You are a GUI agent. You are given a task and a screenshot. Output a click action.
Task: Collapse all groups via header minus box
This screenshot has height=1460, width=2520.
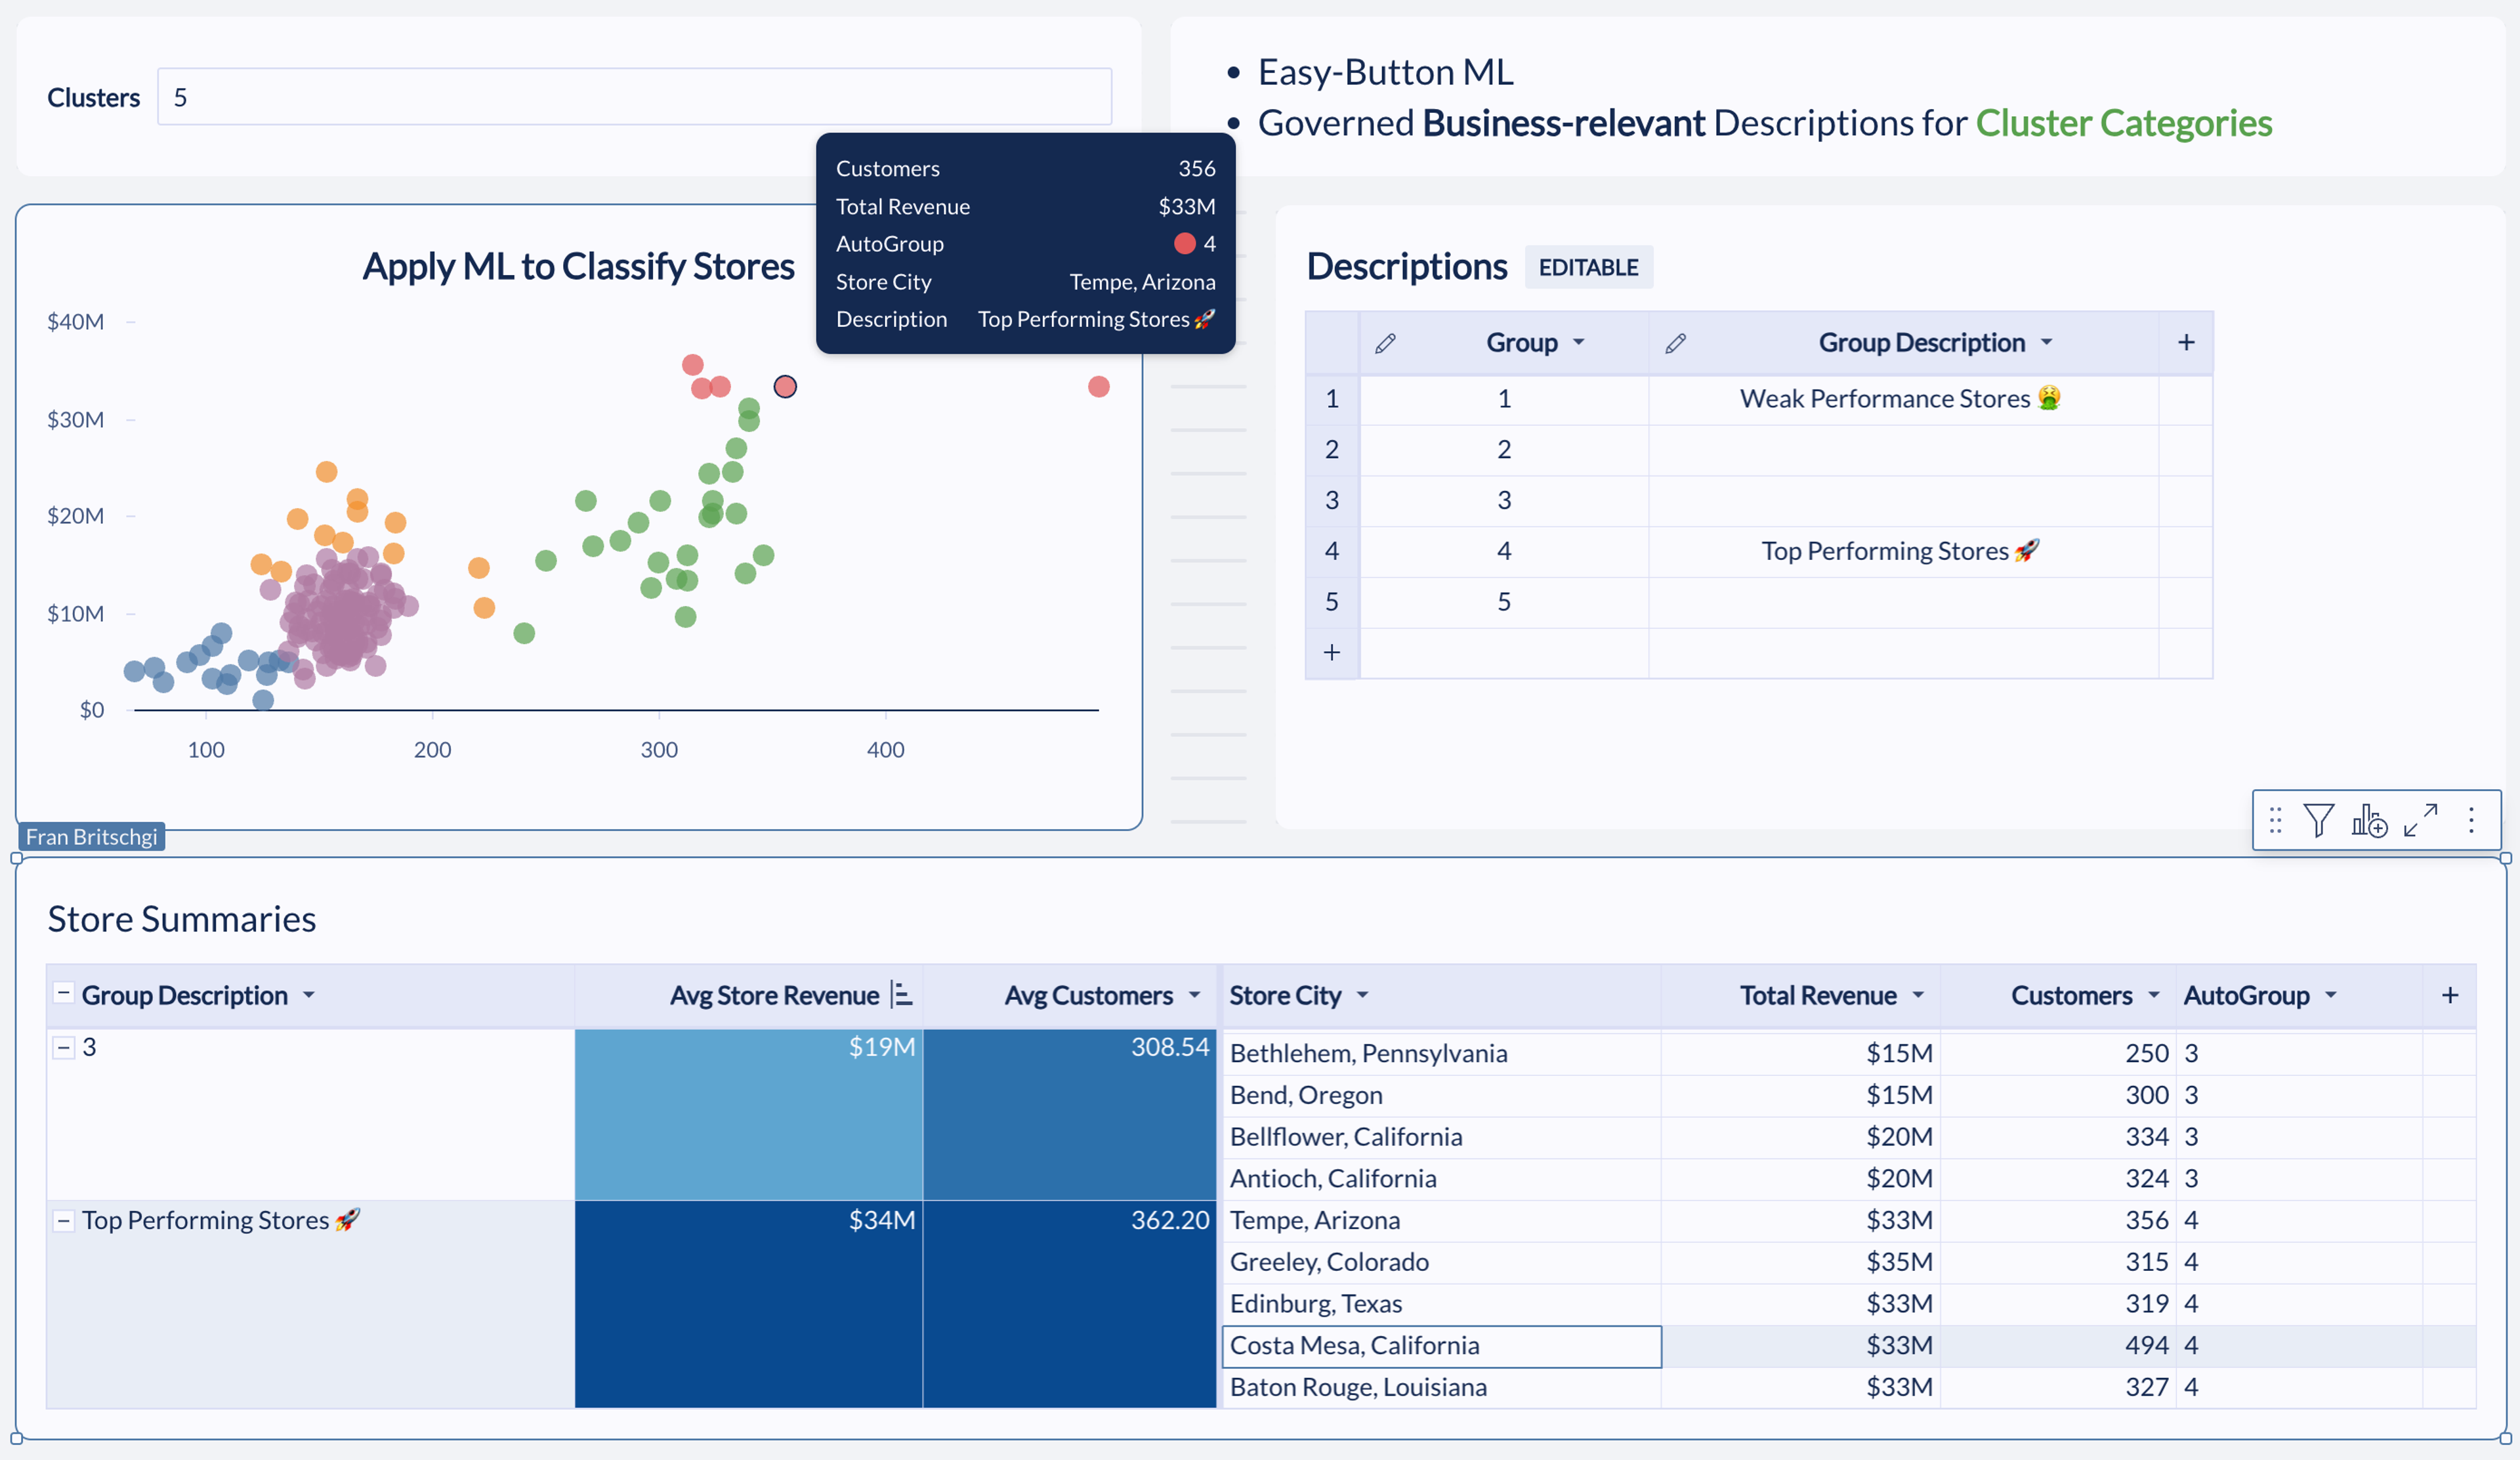tap(63, 993)
